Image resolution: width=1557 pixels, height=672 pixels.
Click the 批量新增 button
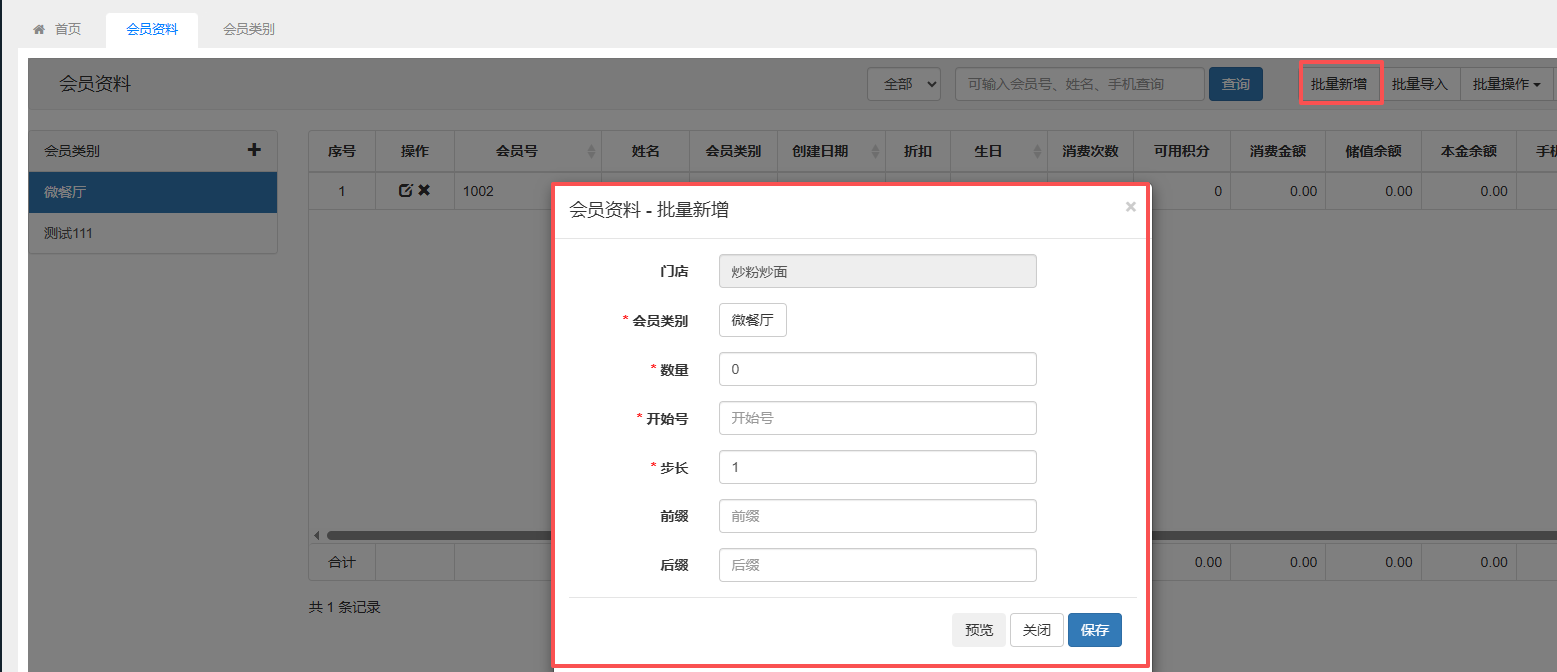1339,84
